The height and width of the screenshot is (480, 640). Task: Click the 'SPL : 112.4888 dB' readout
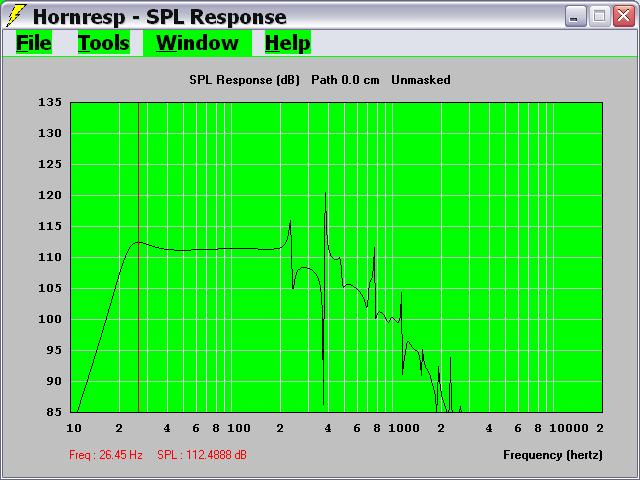pos(202,455)
